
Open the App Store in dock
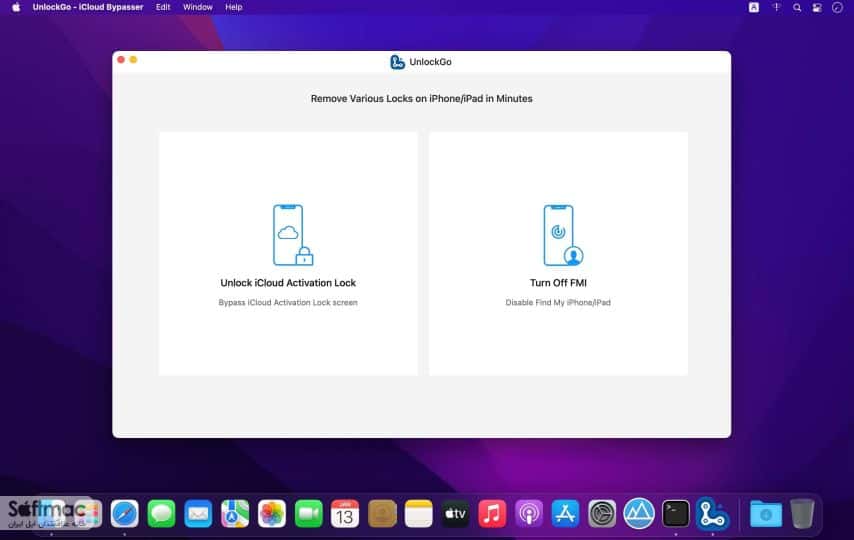(x=565, y=514)
